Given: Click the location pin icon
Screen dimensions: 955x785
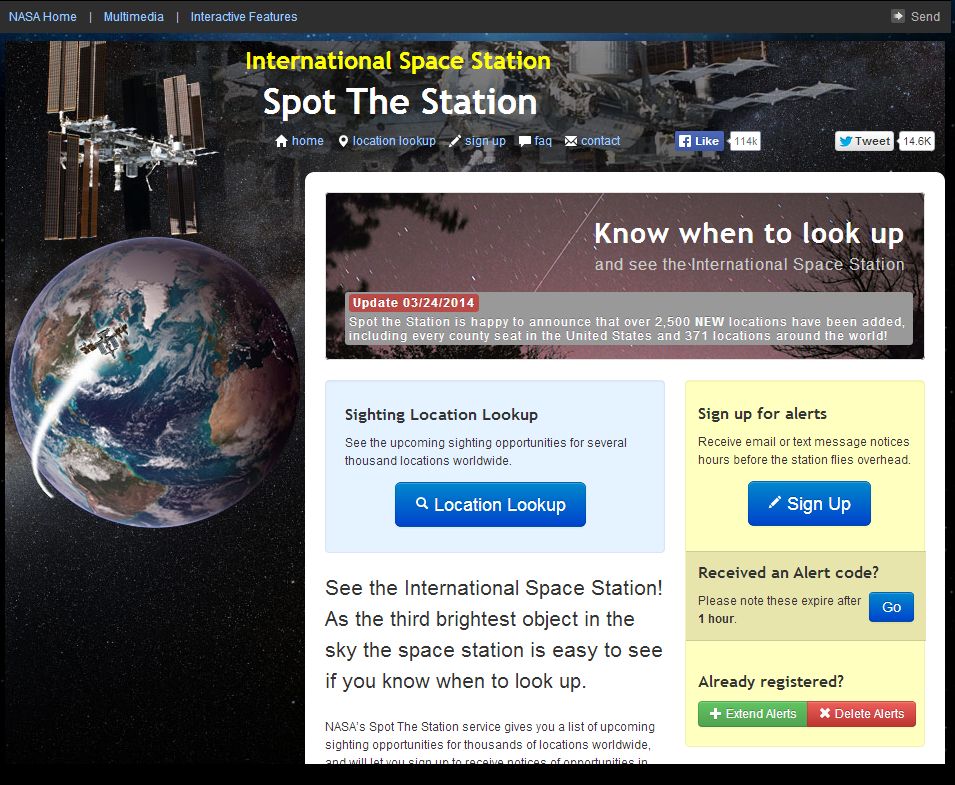Looking at the screenshot, I should pyautogui.click(x=344, y=141).
